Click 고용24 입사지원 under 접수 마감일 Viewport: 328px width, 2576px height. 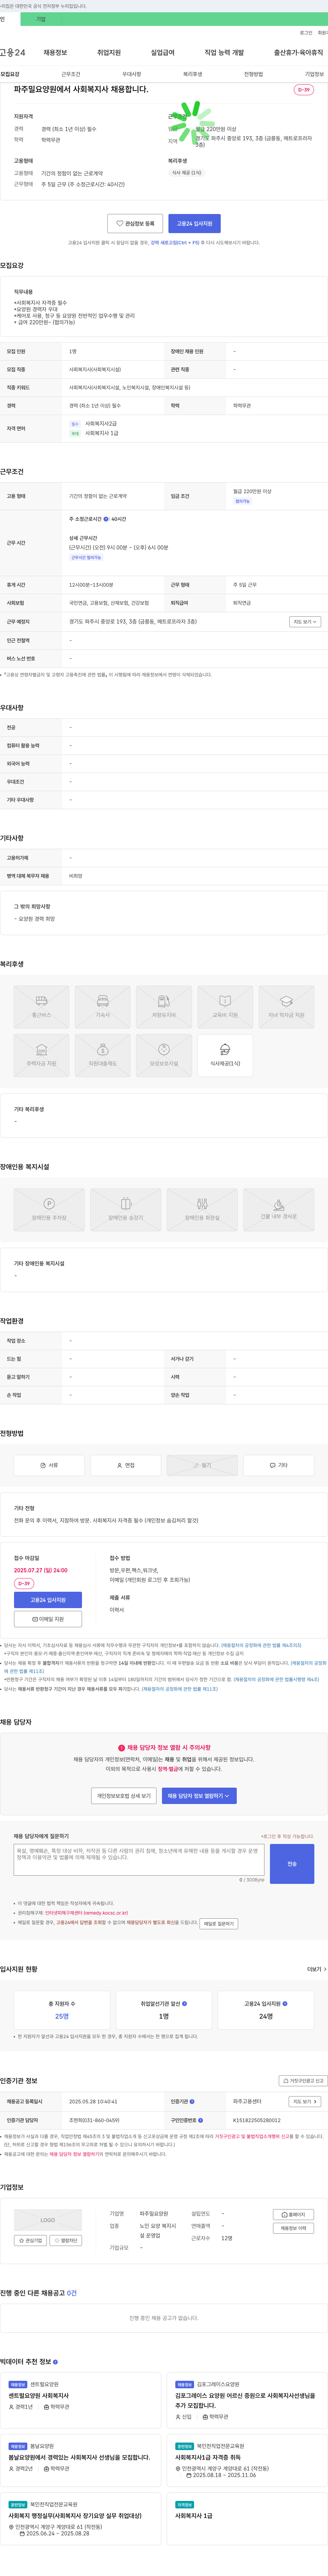[x=48, y=1600]
